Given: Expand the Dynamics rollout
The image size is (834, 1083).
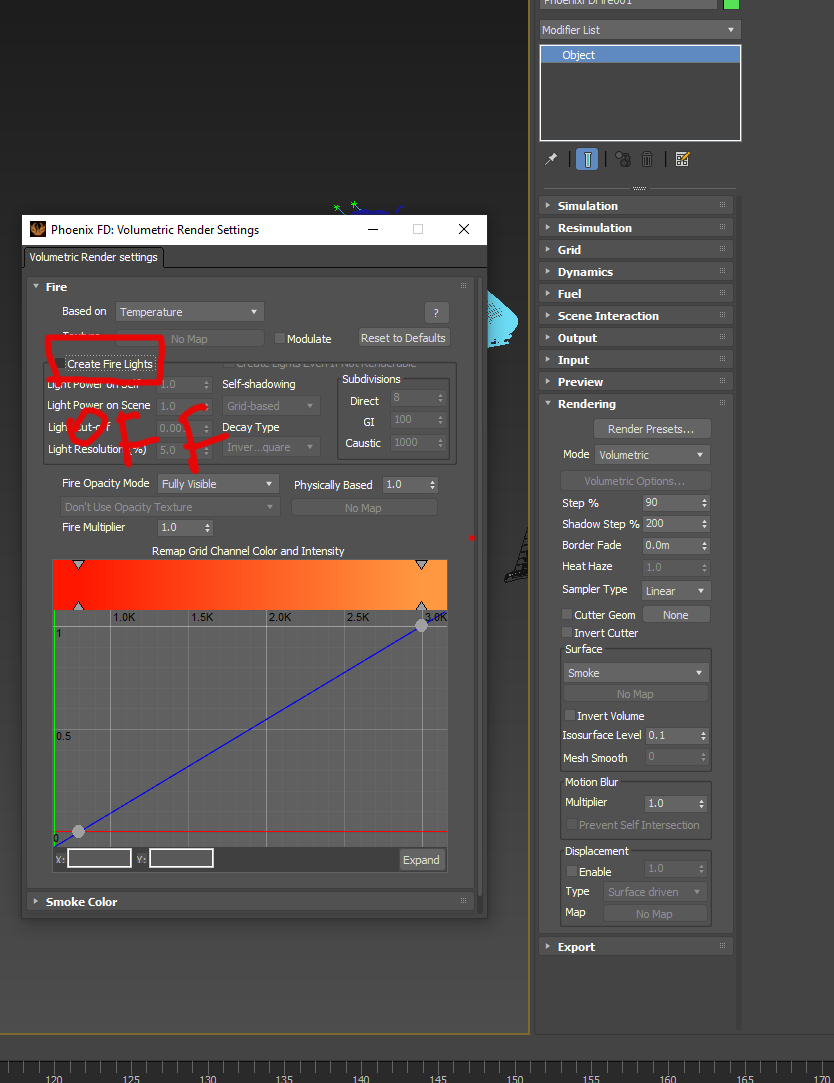Looking at the screenshot, I should pos(636,272).
